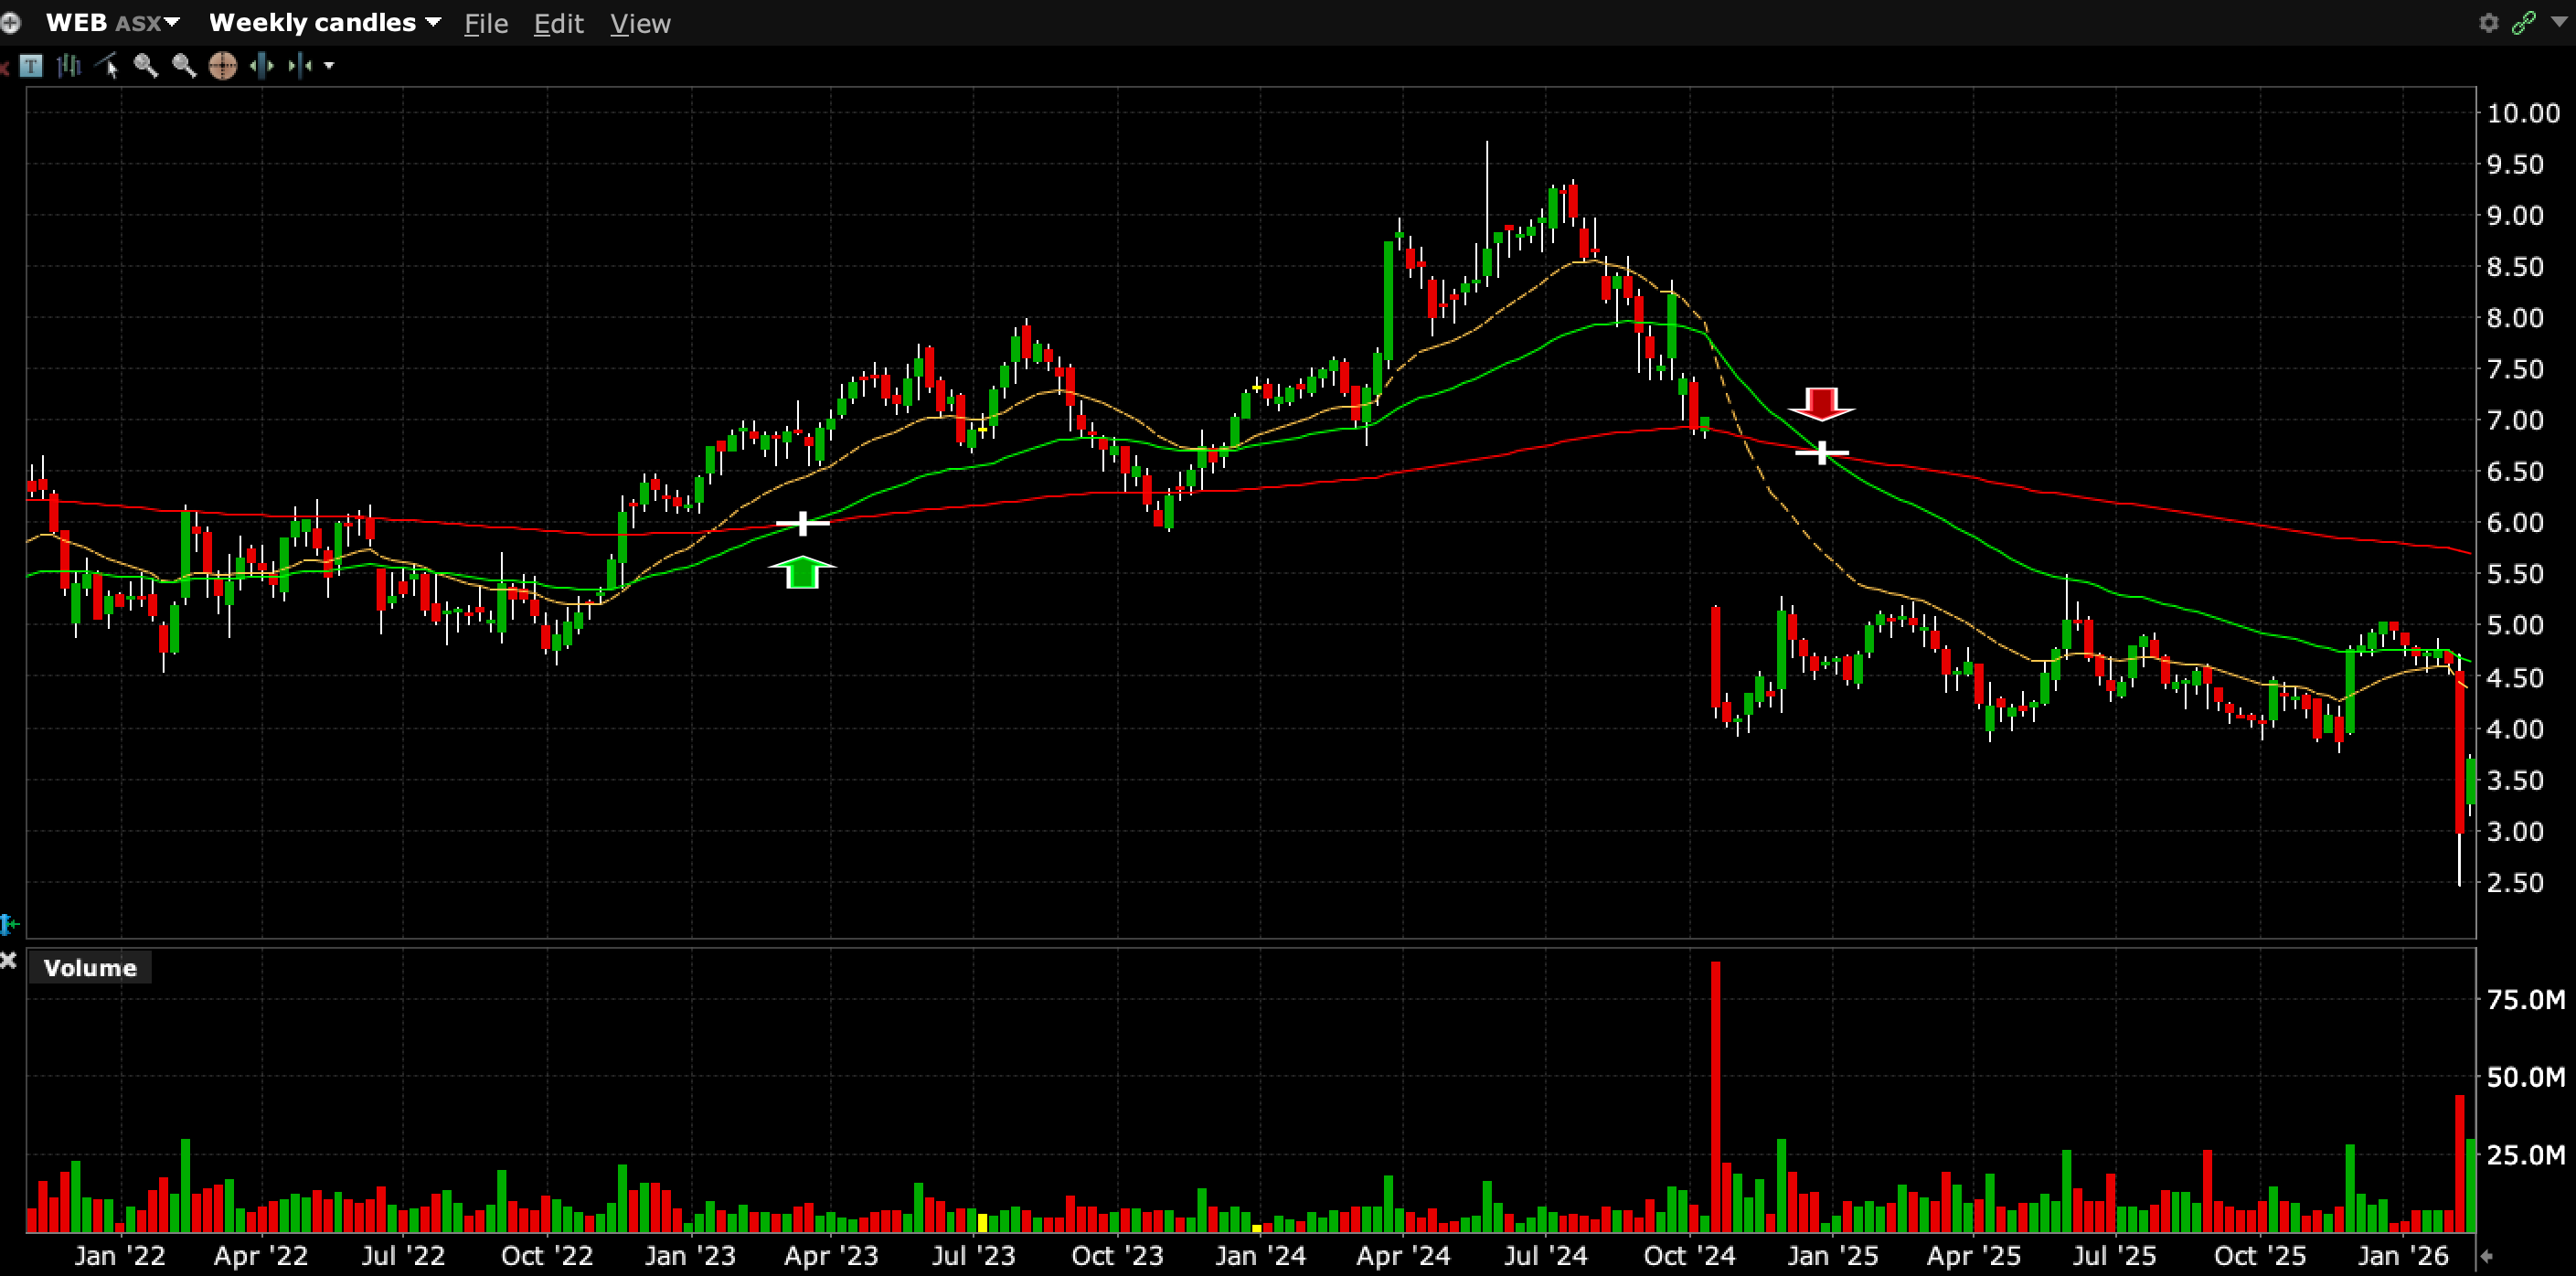Toggle the orange crosshair tool
The height and width of the screenshot is (1276, 2576).
click(x=222, y=66)
